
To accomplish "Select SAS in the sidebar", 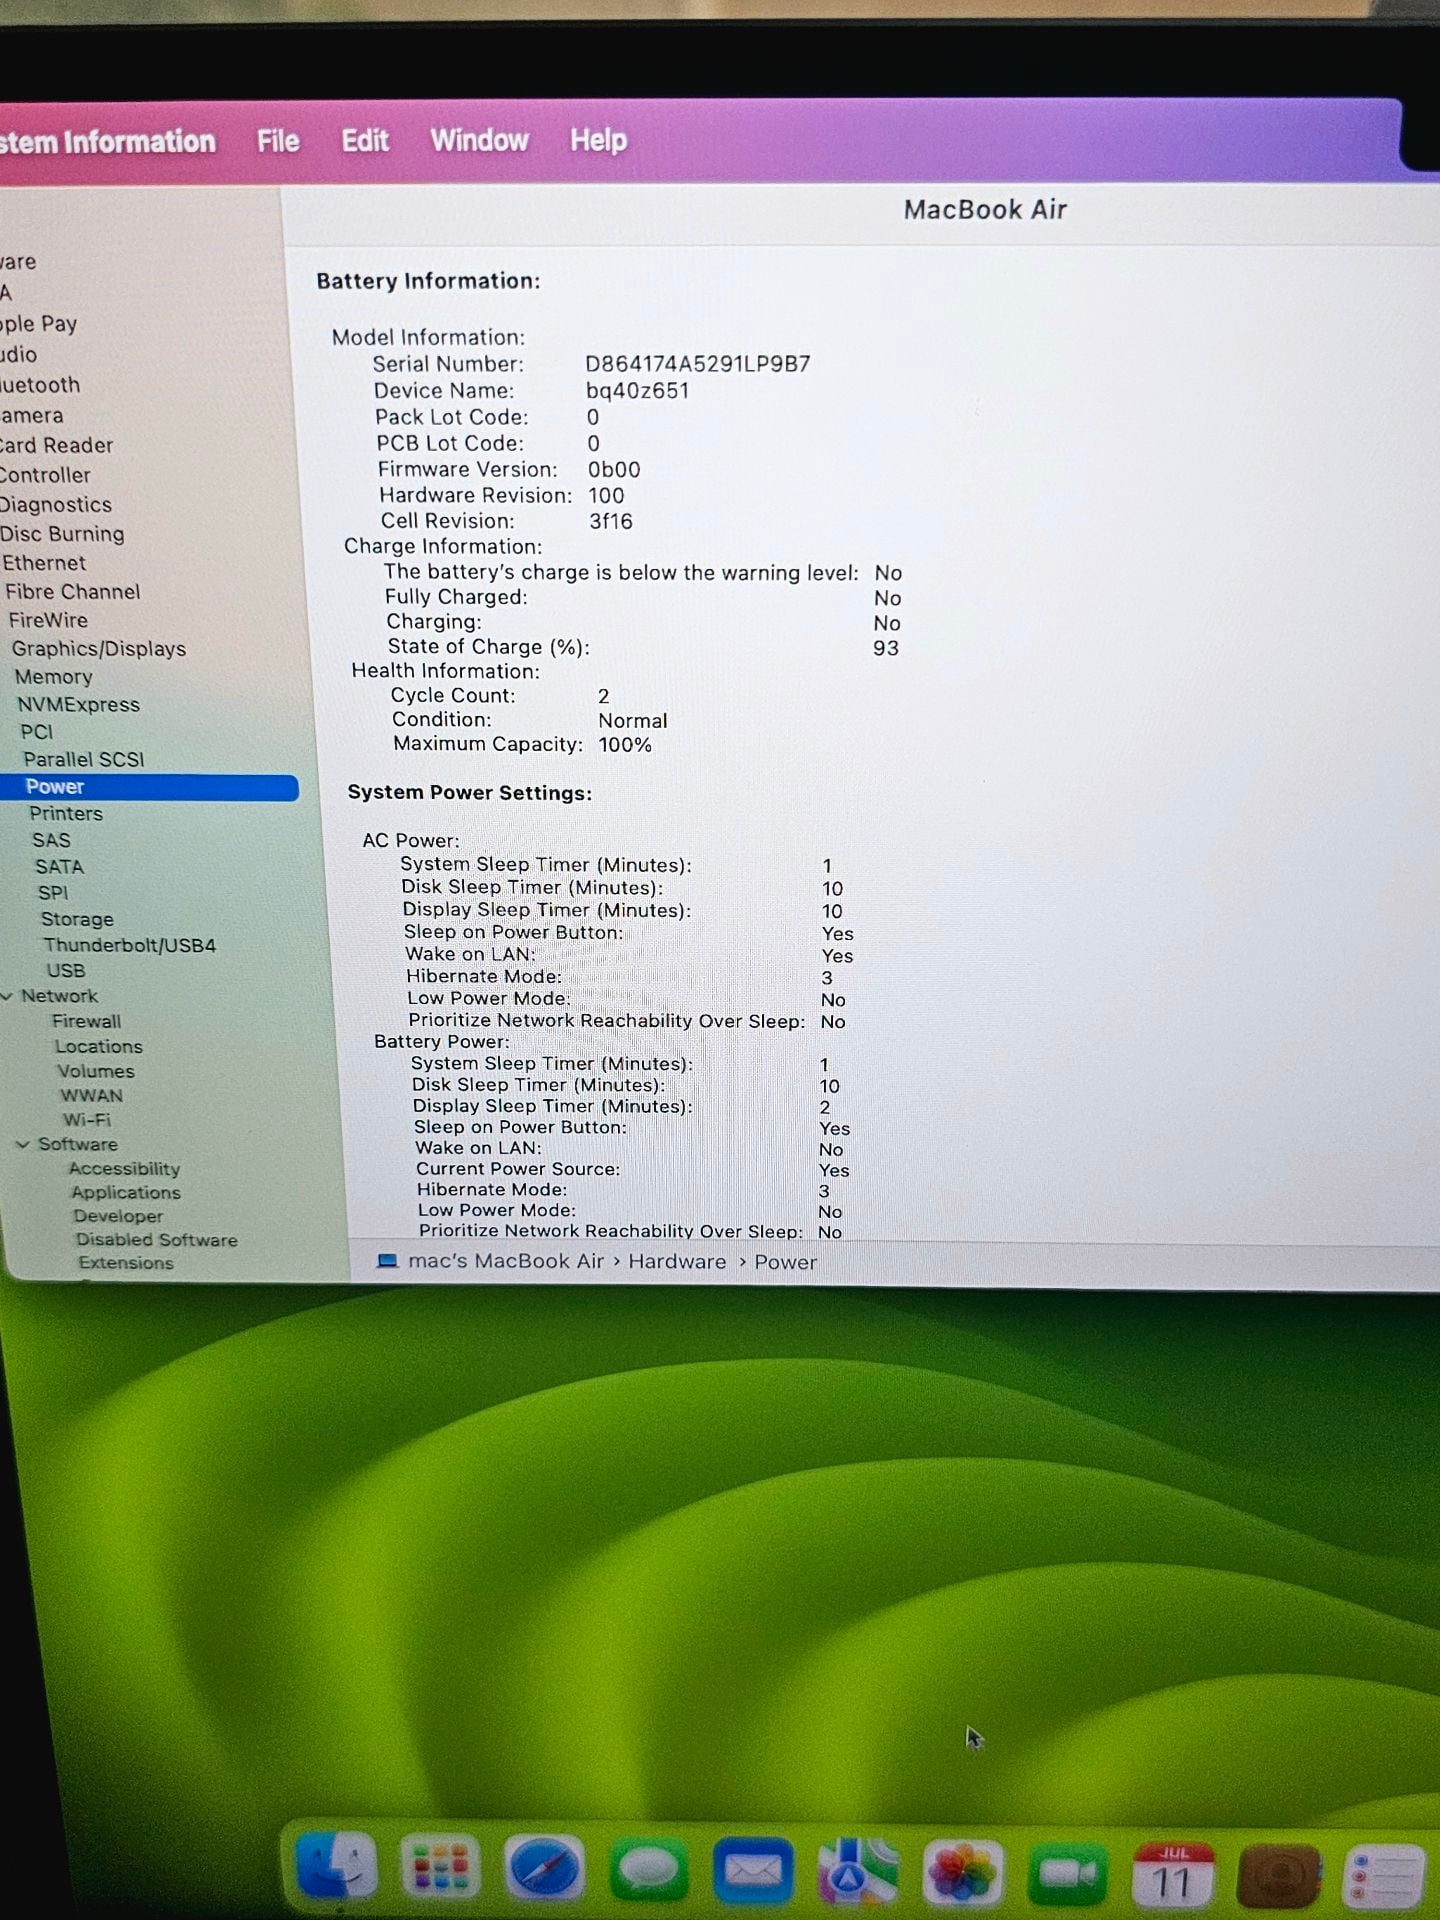I will (x=51, y=841).
